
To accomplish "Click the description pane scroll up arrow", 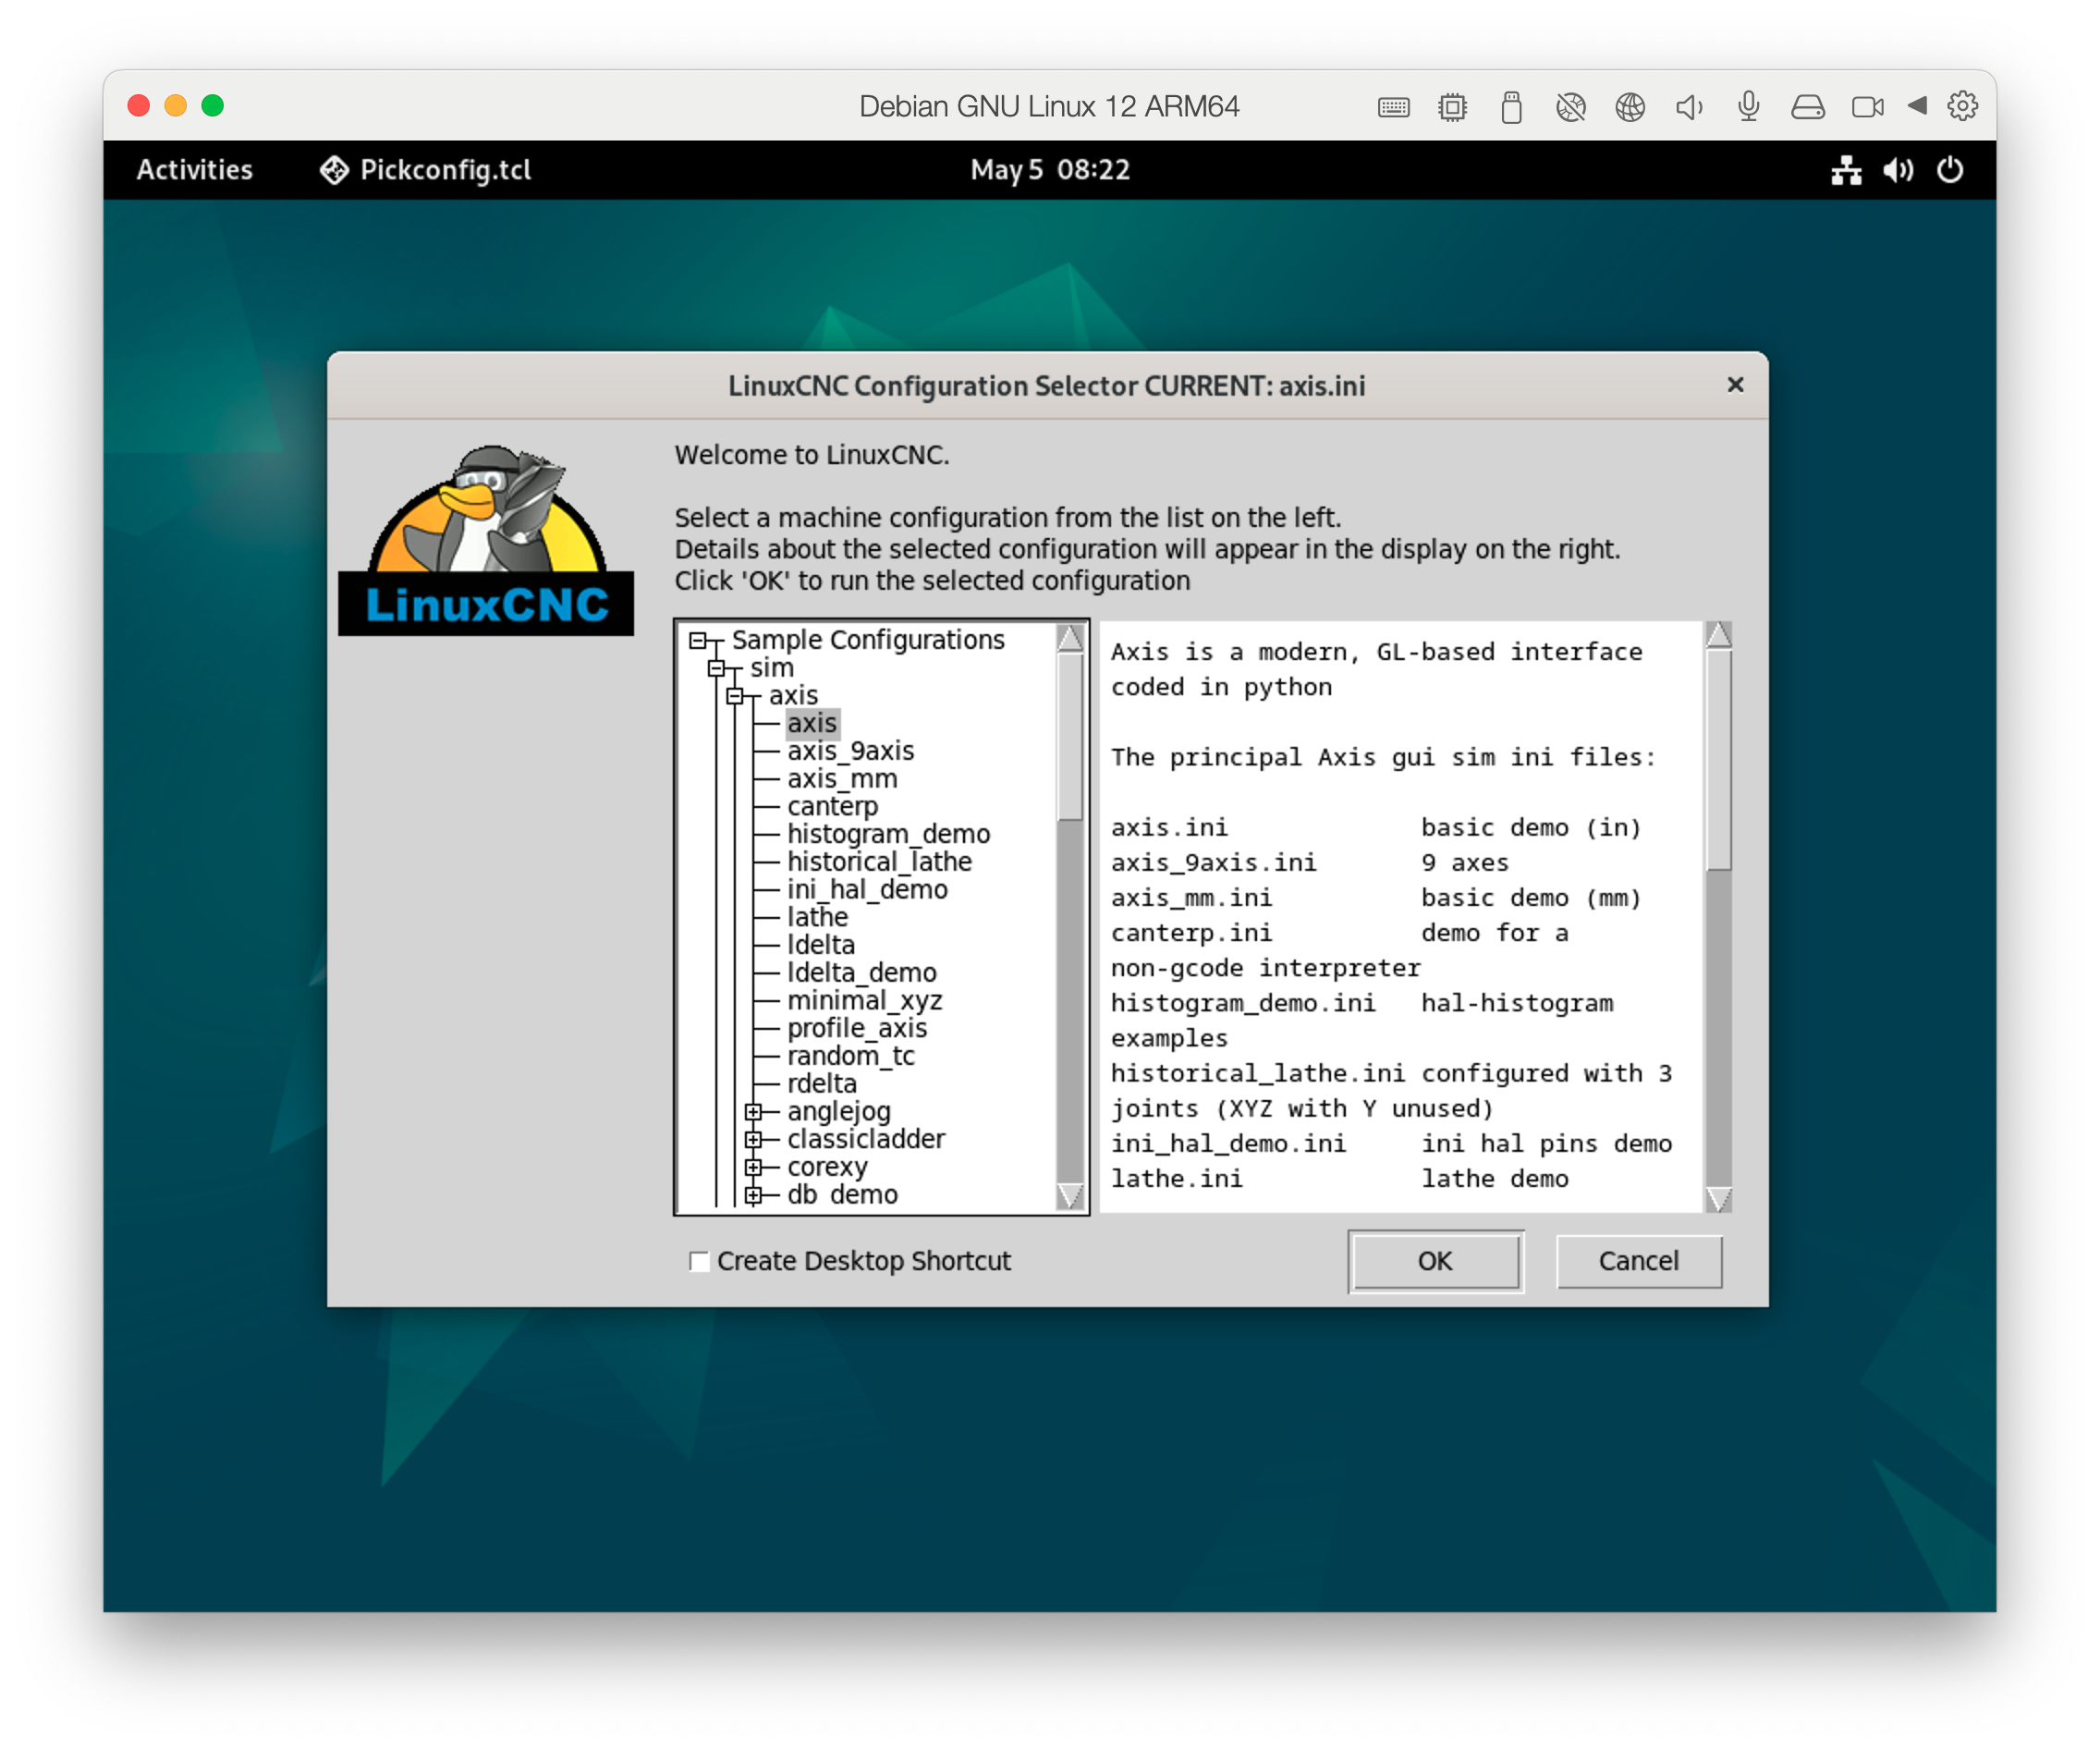I will 1718,635.
